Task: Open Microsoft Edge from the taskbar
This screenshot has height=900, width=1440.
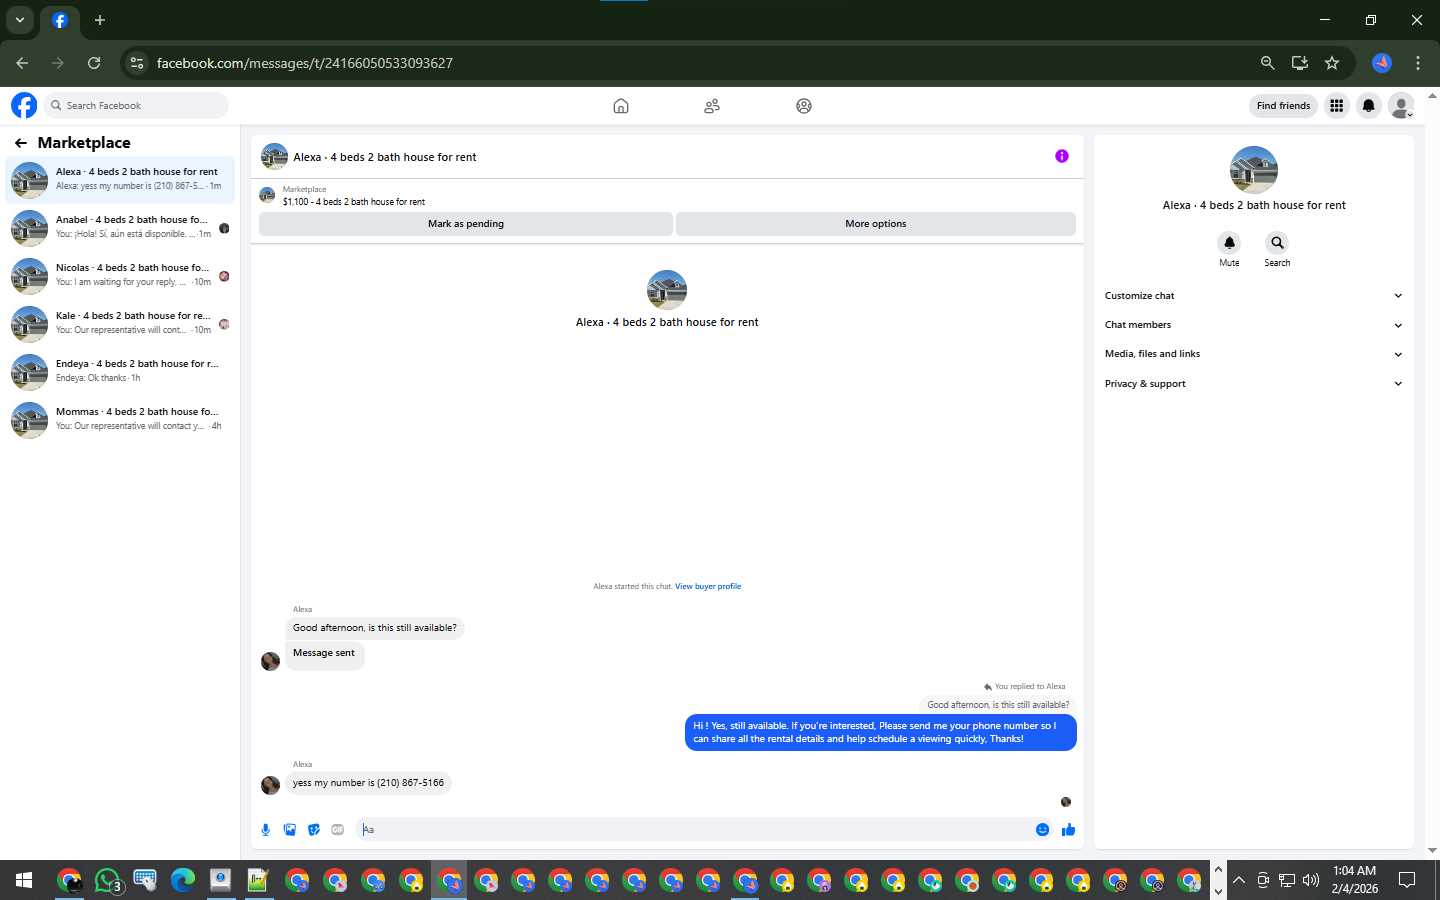Action: 183,880
